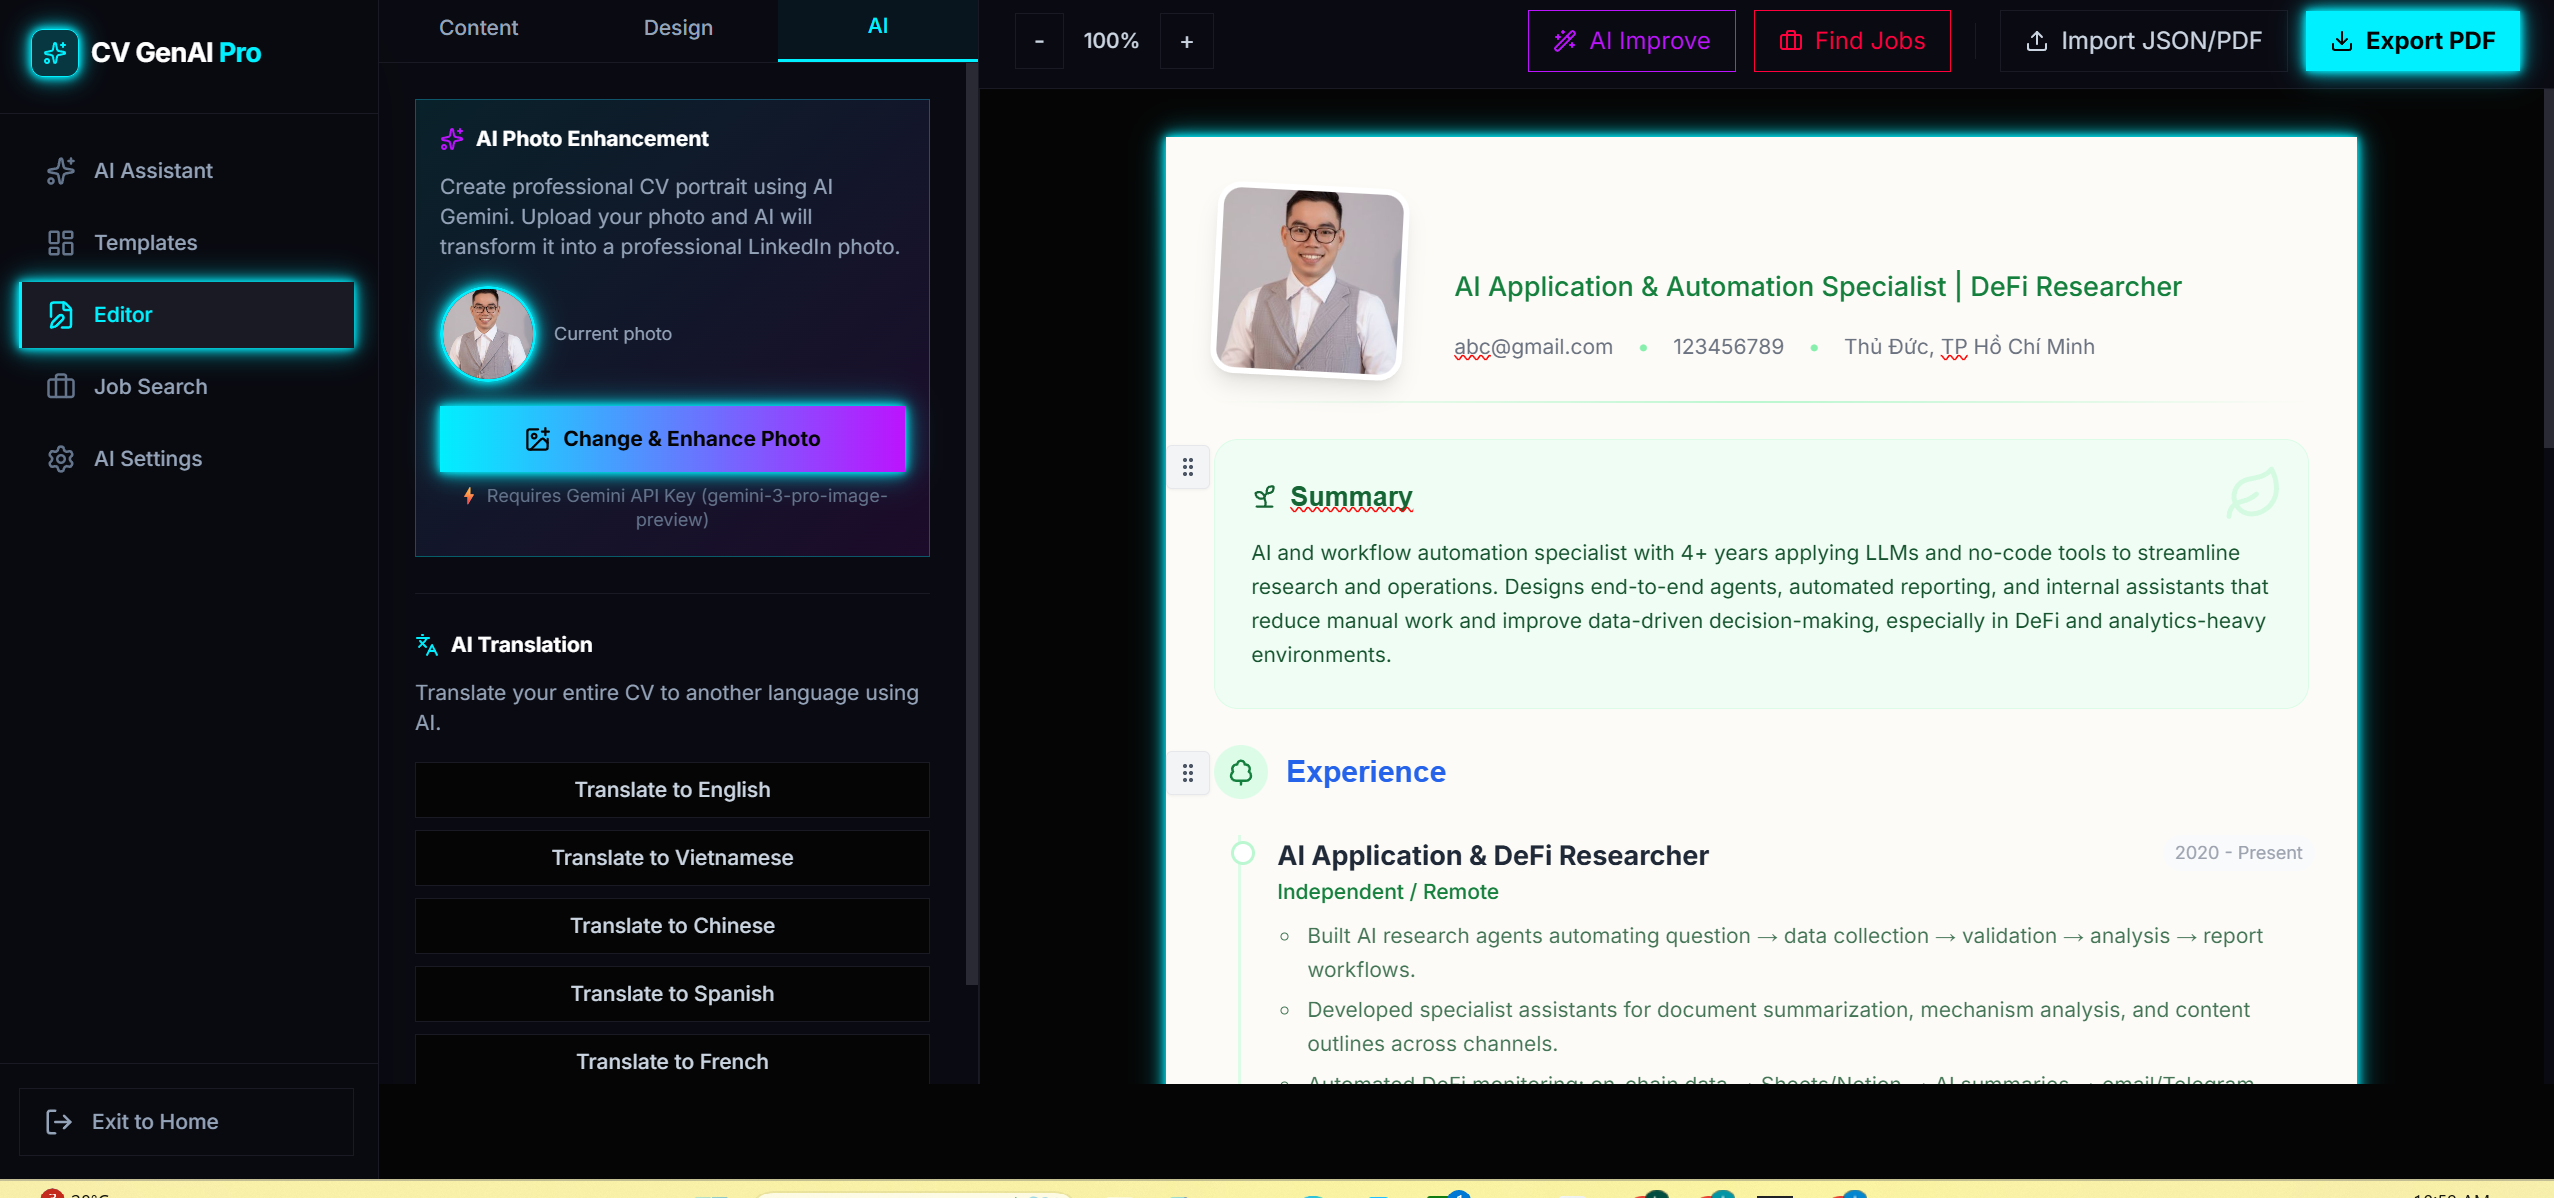Click drag handle beside Summary section
This screenshot has height=1198, width=2554.
1188,467
